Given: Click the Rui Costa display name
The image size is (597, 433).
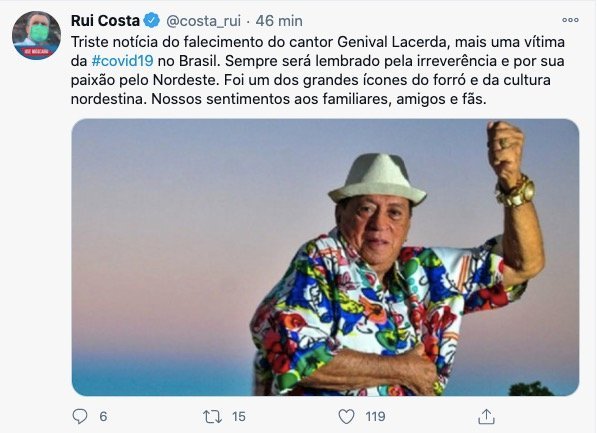Looking at the screenshot, I should [x=105, y=21].
